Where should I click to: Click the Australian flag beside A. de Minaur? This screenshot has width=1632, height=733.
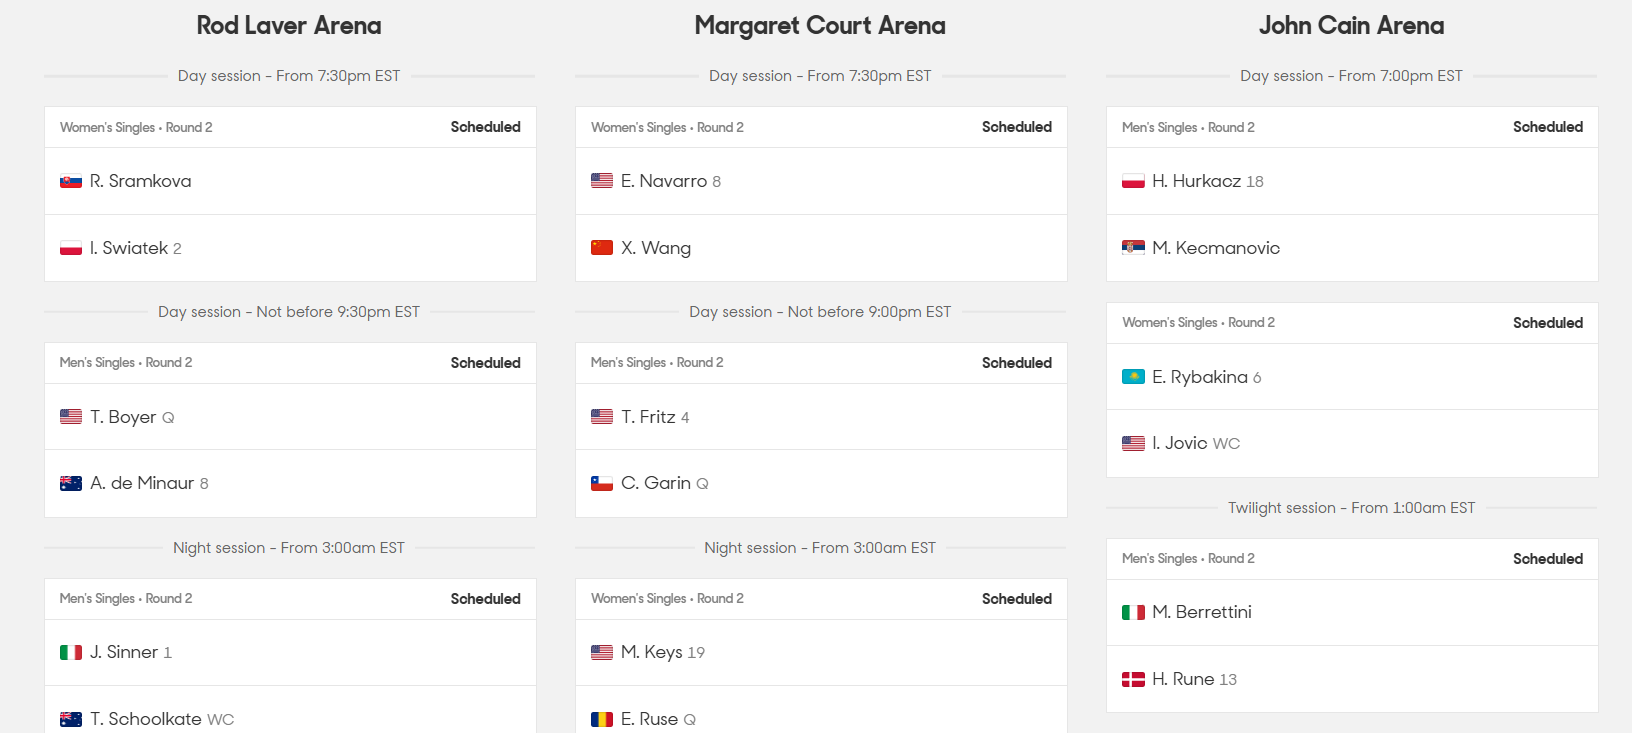[71, 483]
